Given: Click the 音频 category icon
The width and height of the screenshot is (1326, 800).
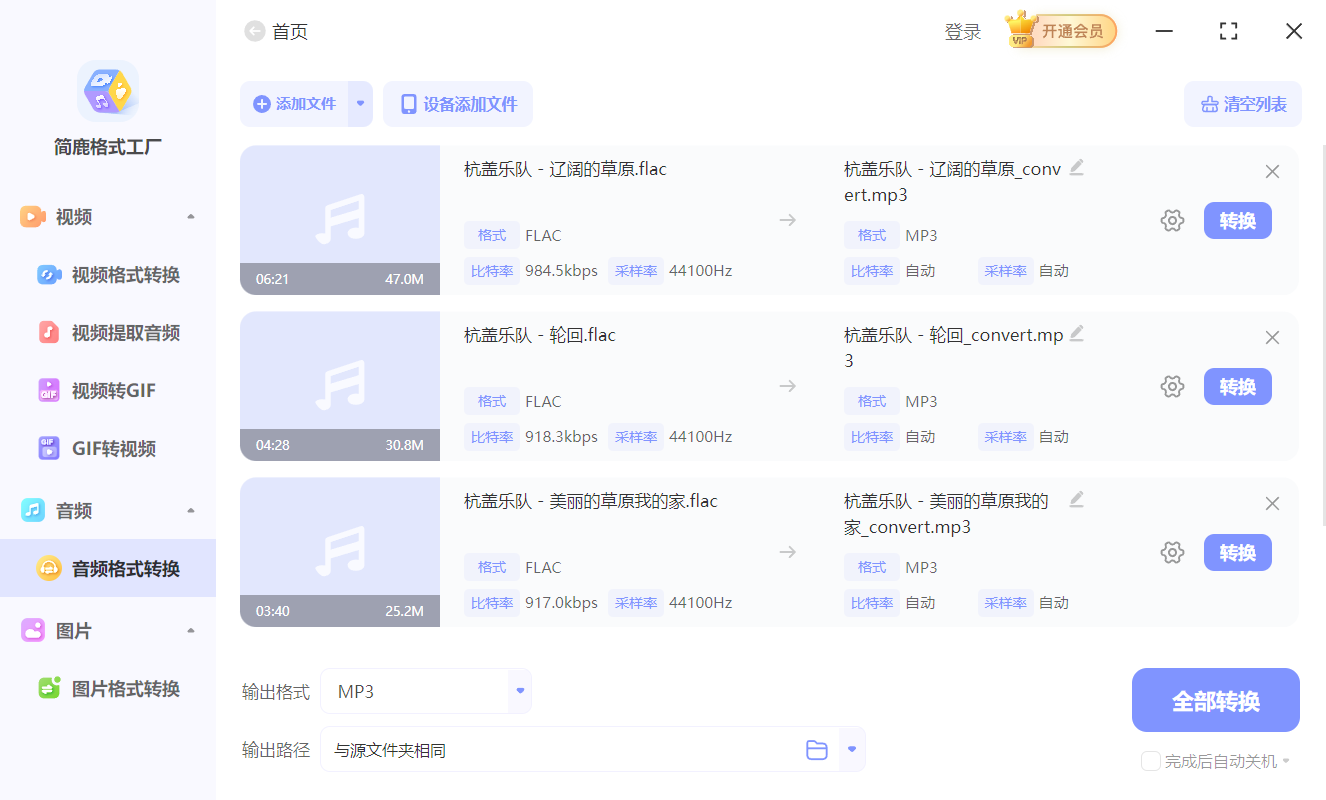Looking at the screenshot, I should click(33, 511).
